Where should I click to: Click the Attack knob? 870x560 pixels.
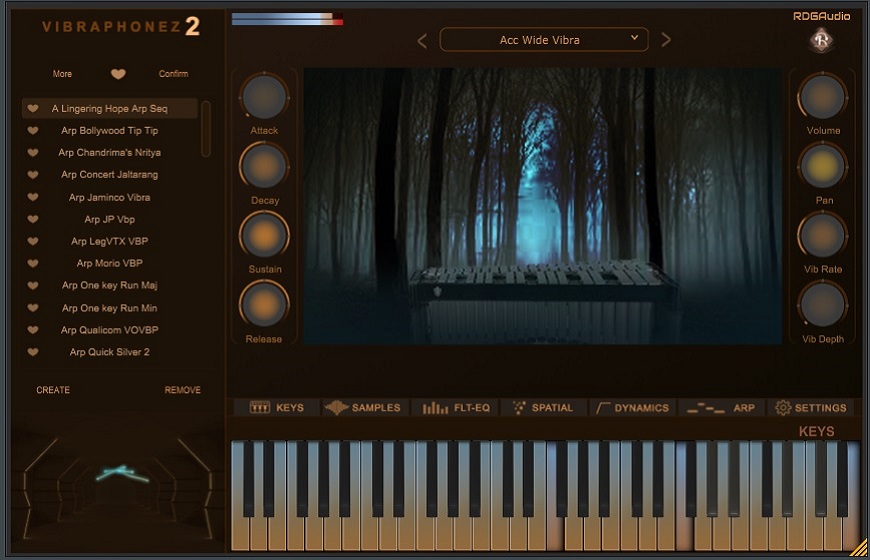(x=264, y=97)
